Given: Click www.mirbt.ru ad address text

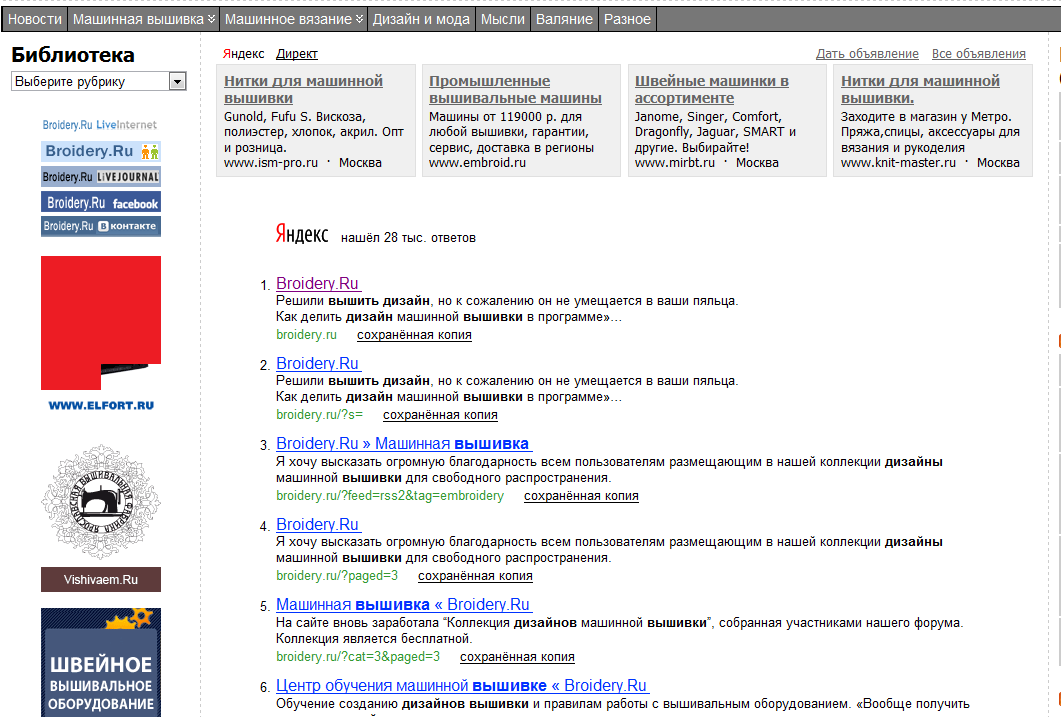Looking at the screenshot, I should [x=675, y=163].
